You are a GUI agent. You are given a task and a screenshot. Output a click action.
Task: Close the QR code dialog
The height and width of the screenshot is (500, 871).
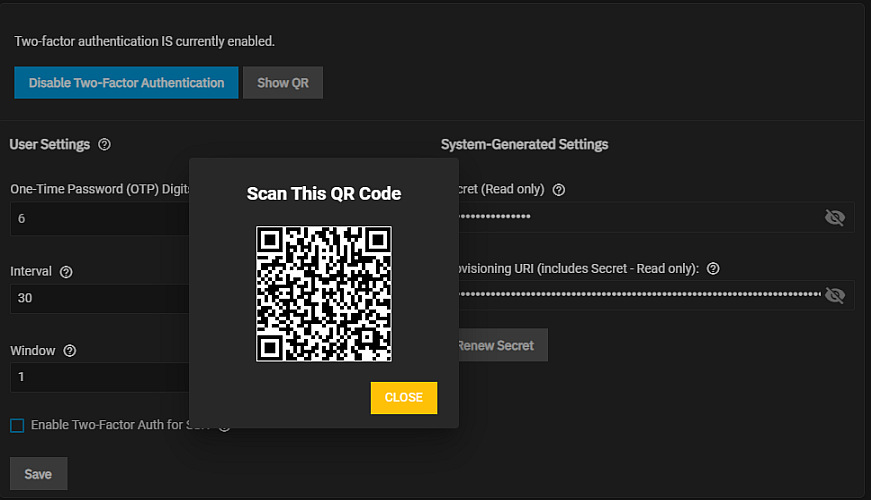(404, 398)
